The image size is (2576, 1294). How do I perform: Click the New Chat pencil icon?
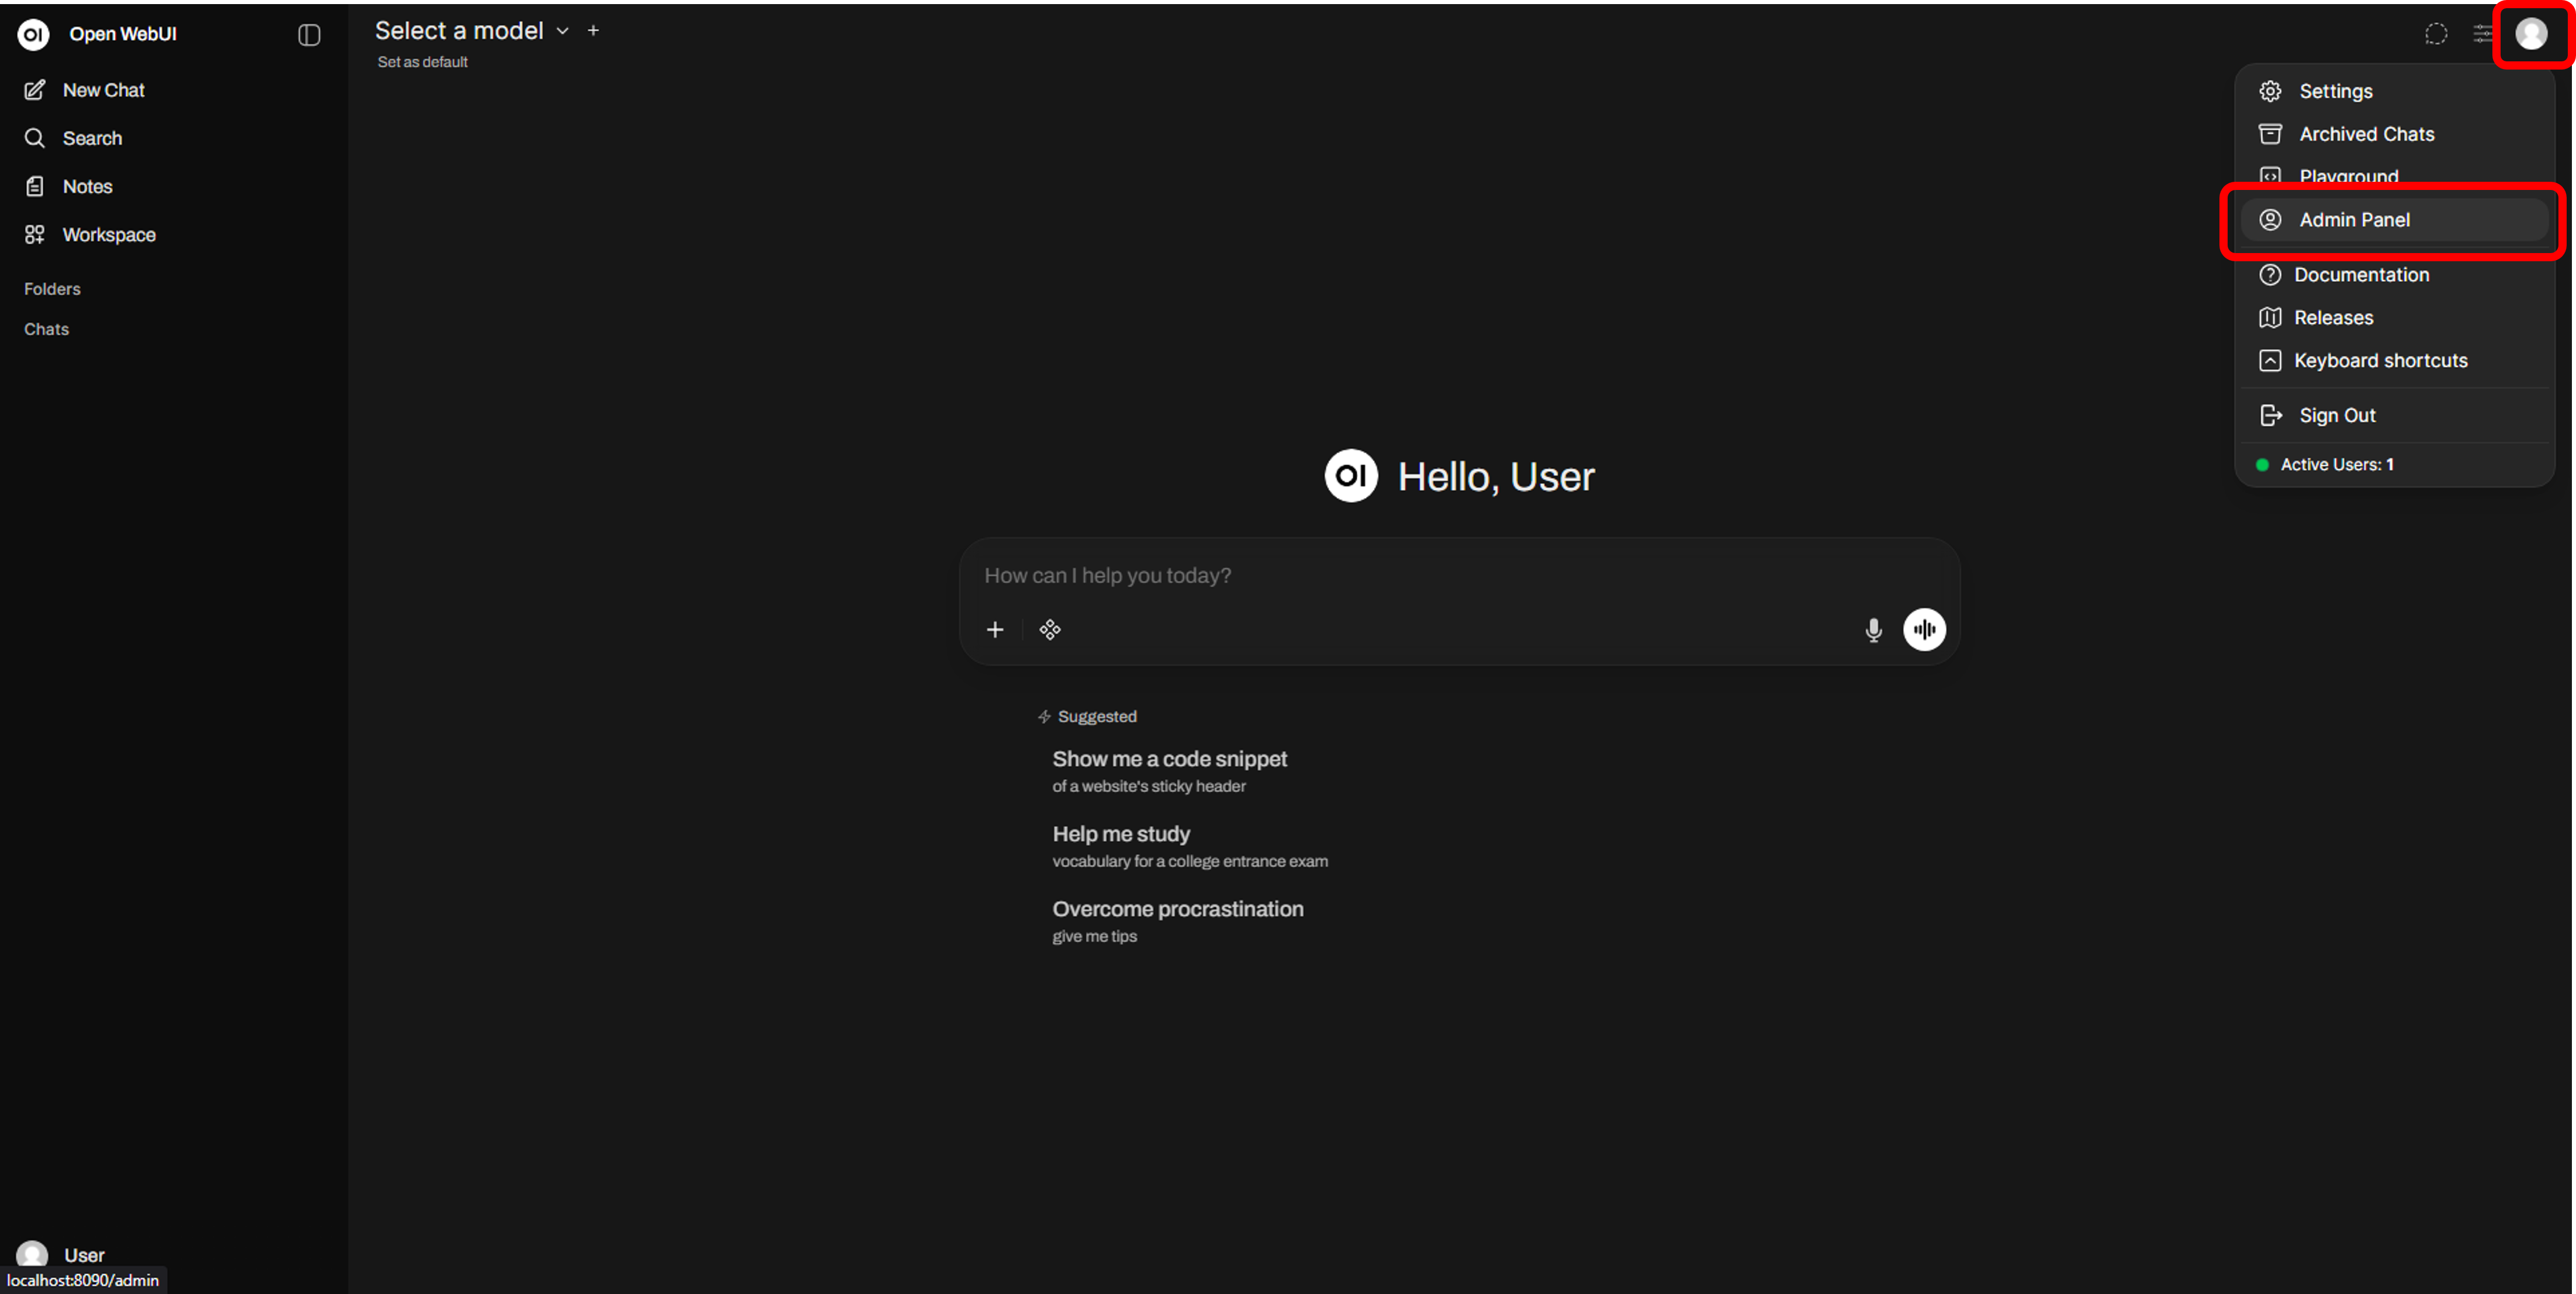tap(35, 90)
